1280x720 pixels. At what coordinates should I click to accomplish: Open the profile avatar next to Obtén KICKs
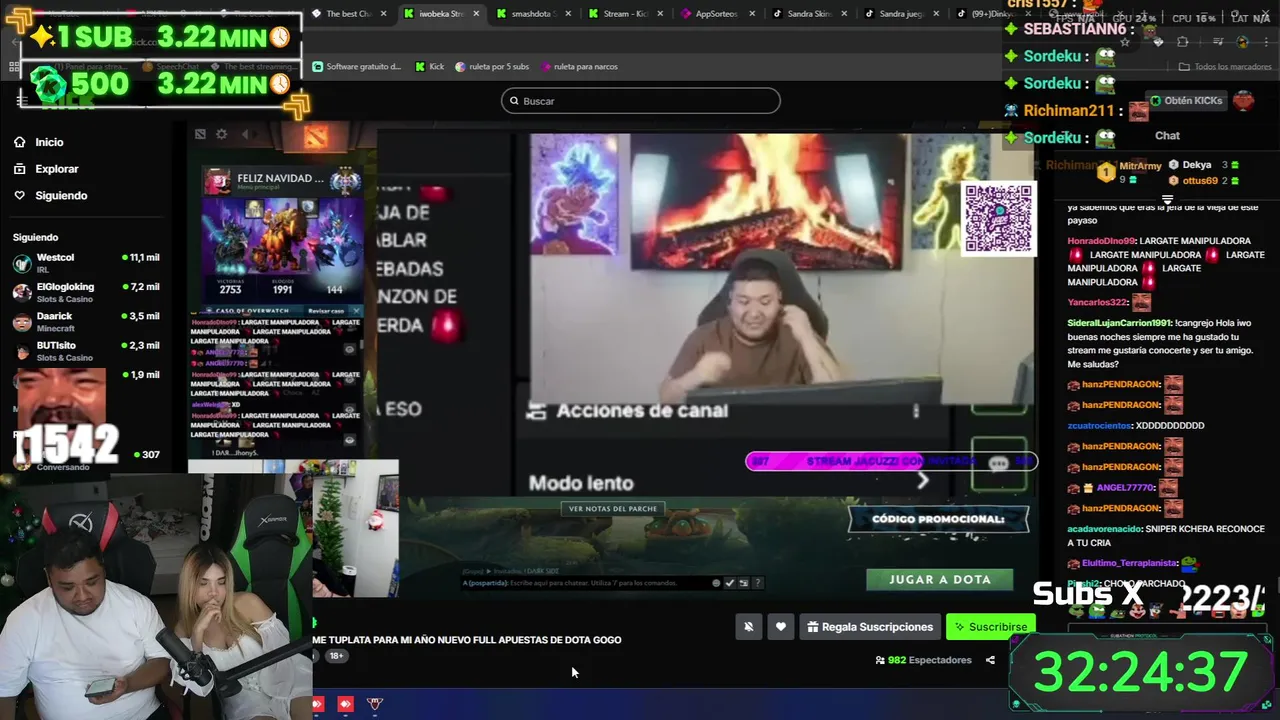1243,101
